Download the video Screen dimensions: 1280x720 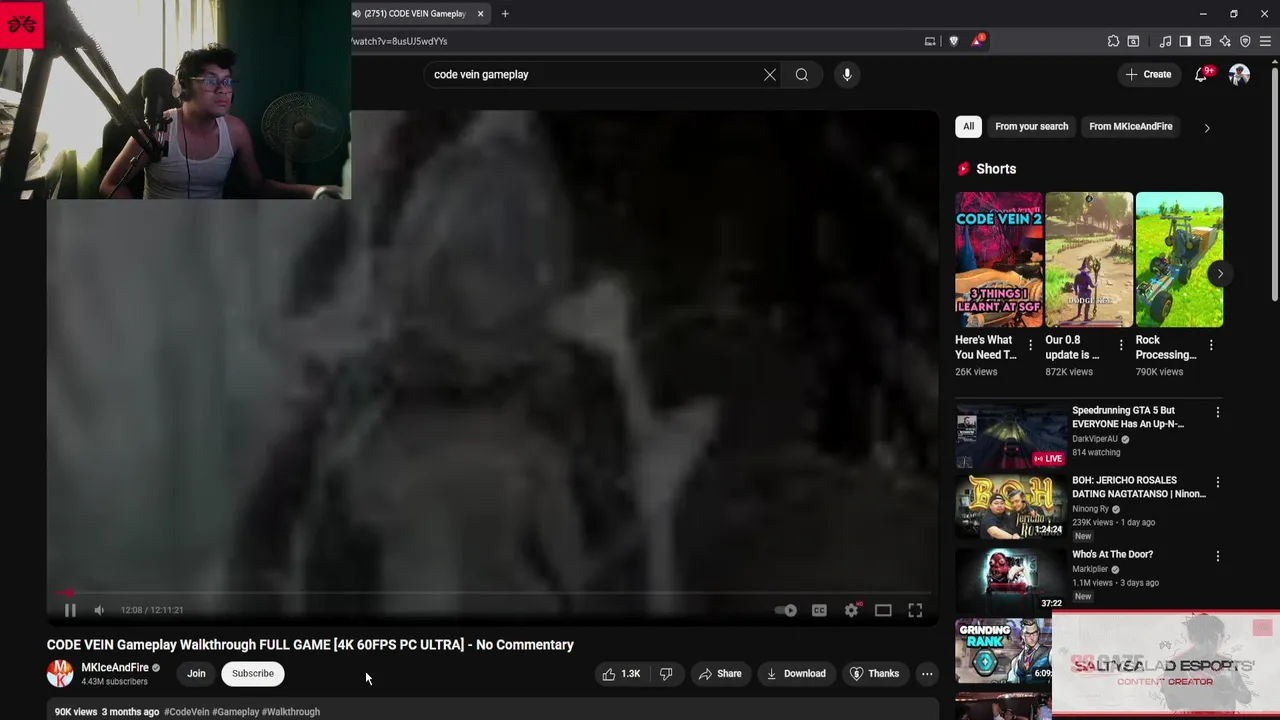(796, 674)
